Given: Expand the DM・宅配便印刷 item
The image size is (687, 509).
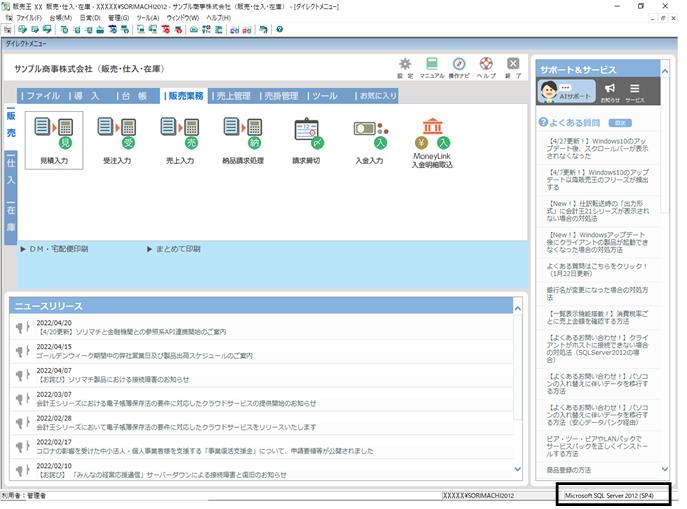Looking at the screenshot, I should pyautogui.click(x=54, y=249).
